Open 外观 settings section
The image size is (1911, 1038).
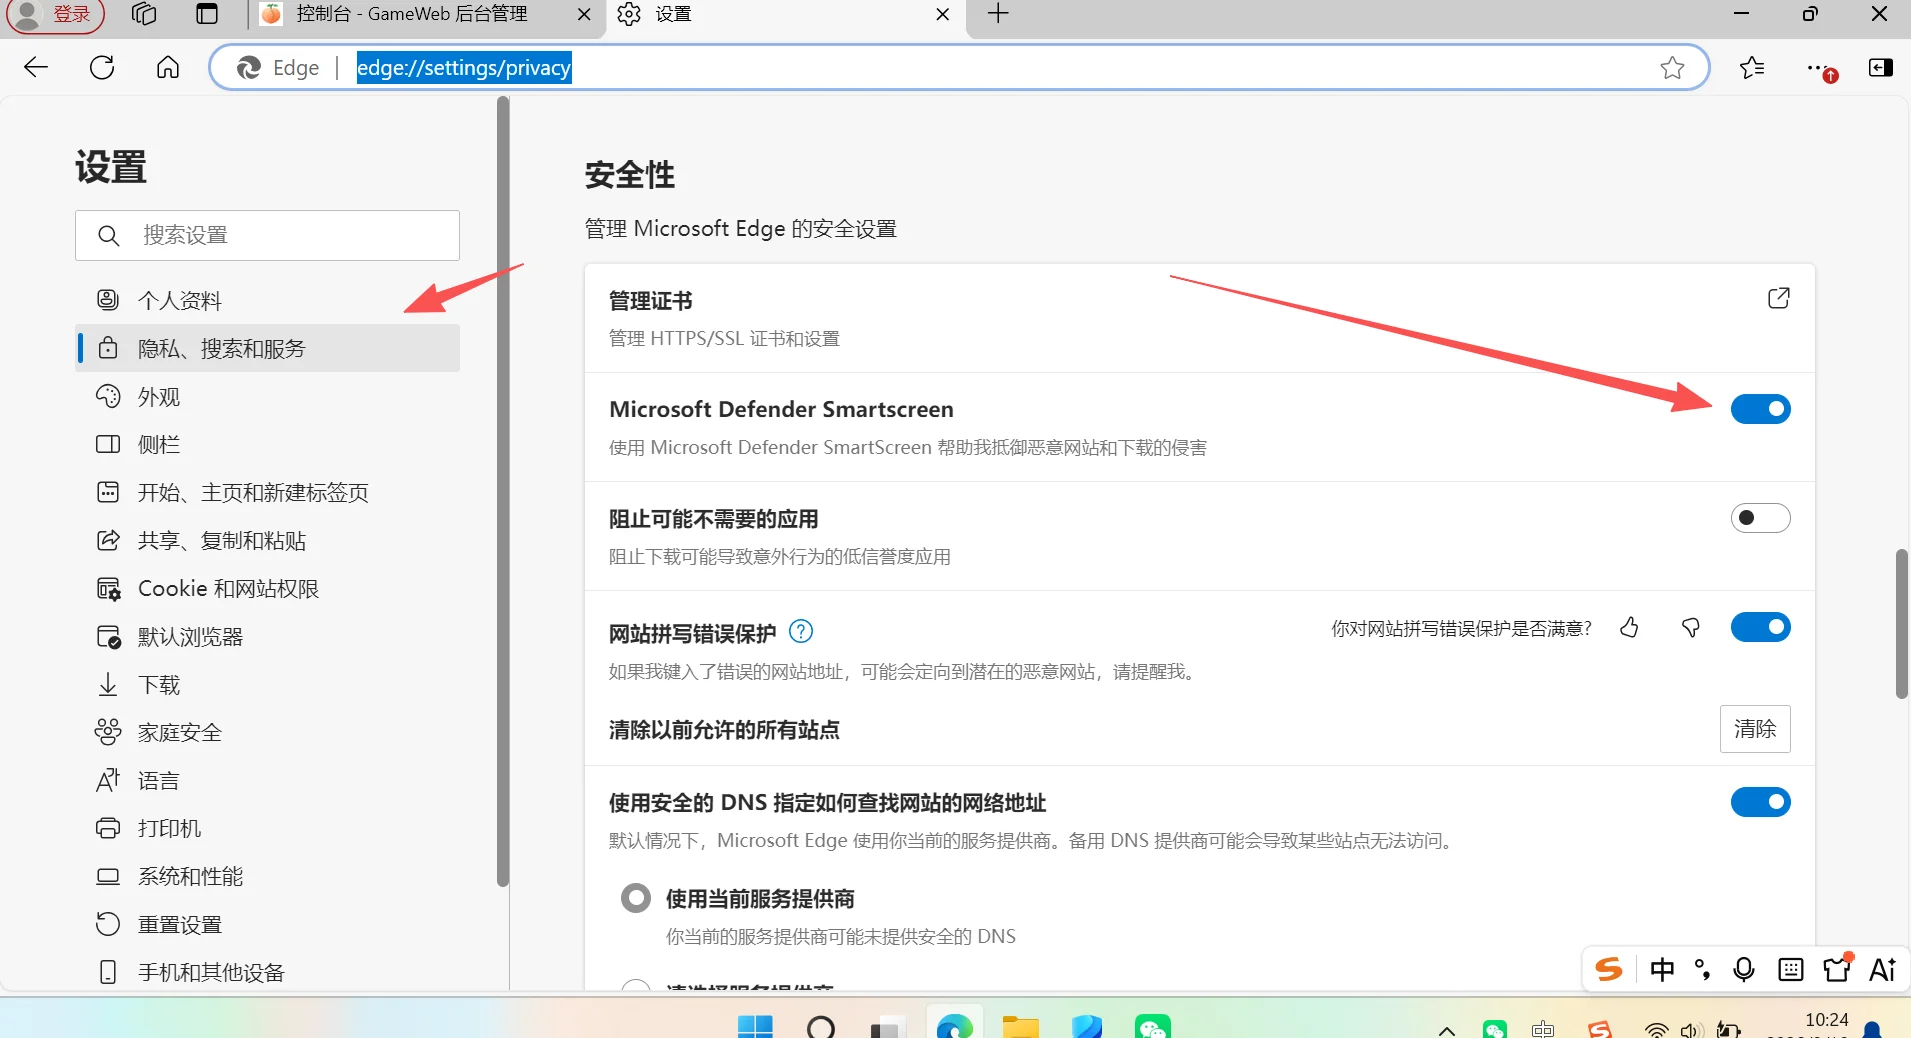click(267, 396)
